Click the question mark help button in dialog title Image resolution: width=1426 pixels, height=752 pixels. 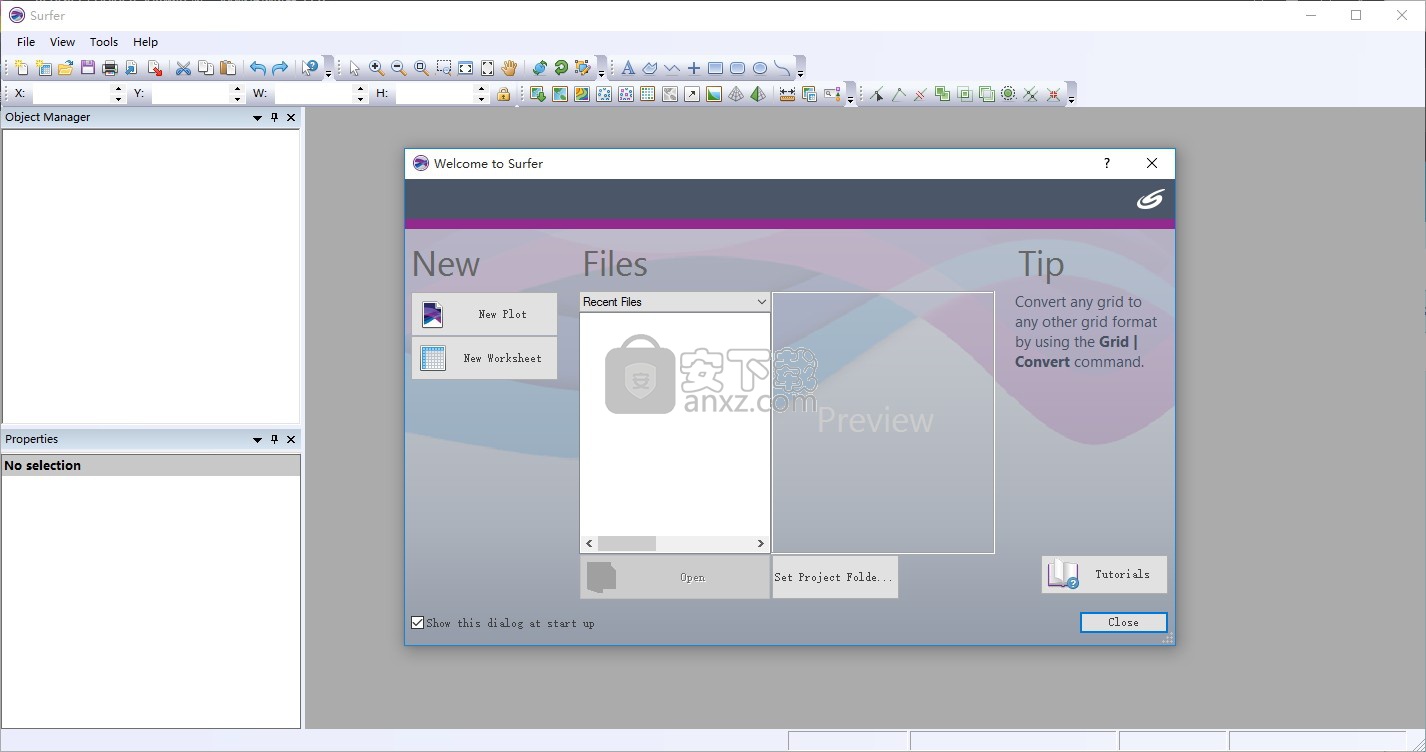(x=1107, y=163)
